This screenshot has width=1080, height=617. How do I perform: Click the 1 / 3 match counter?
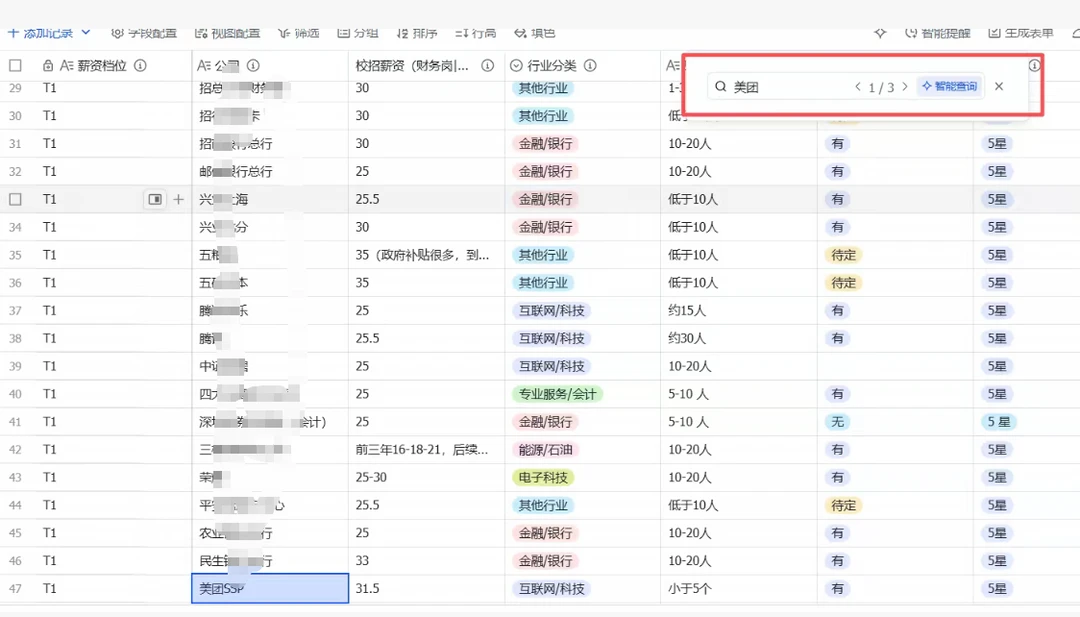881,87
